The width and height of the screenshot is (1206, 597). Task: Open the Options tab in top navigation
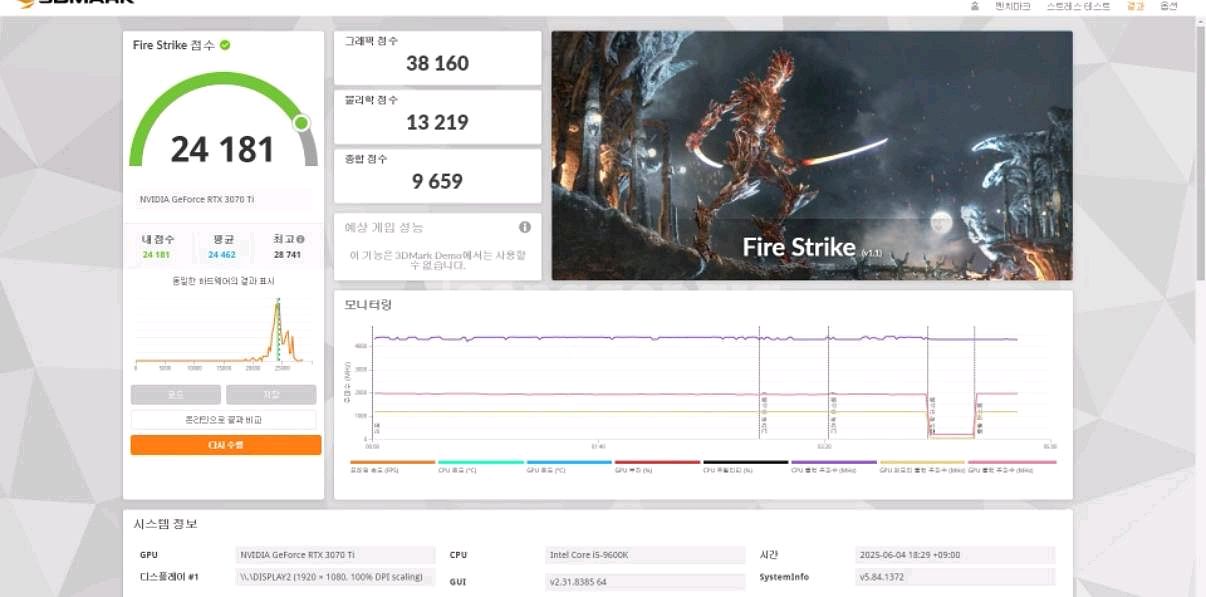tap(1168, 6)
